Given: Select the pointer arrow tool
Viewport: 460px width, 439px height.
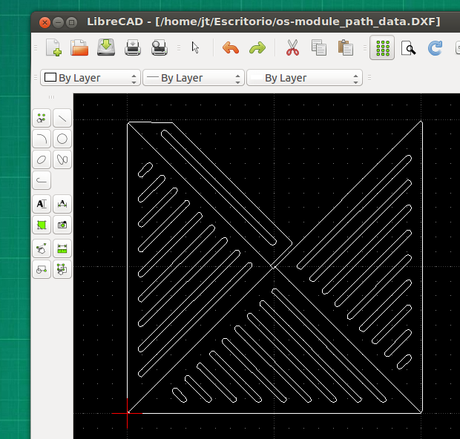Looking at the screenshot, I should pyautogui.click(x=195, y=47).
